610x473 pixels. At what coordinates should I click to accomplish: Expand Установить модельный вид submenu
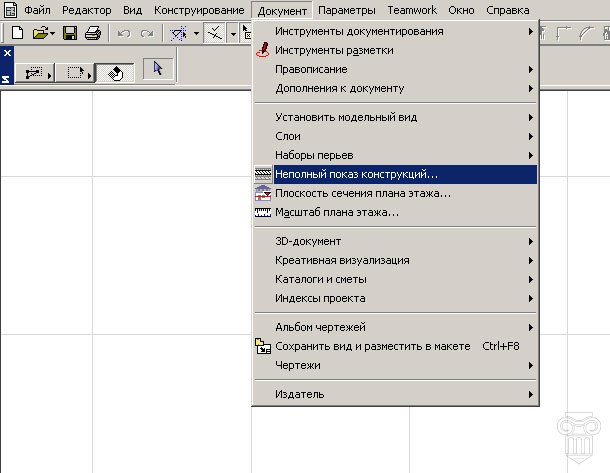coord(395,117)
